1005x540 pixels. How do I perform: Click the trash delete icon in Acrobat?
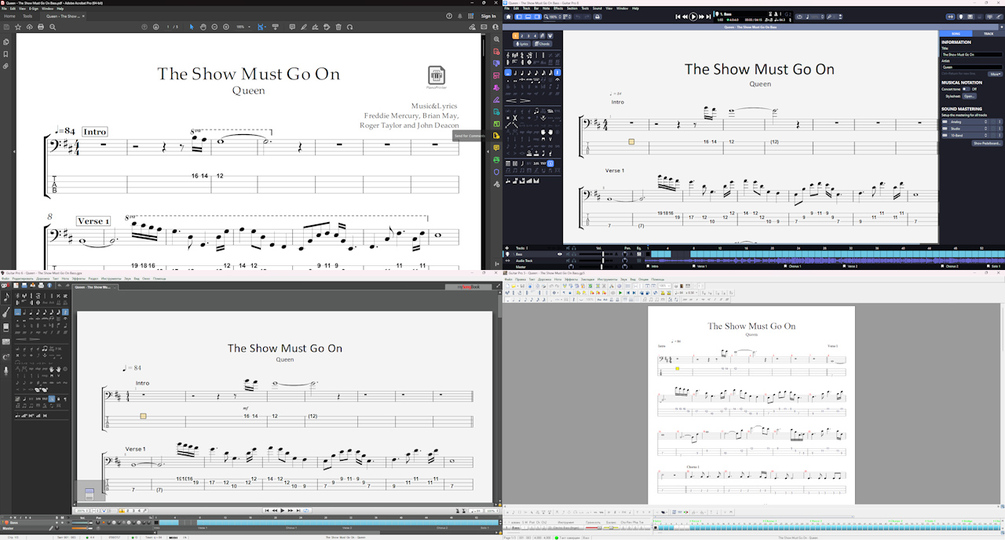(x=338, y=27)
